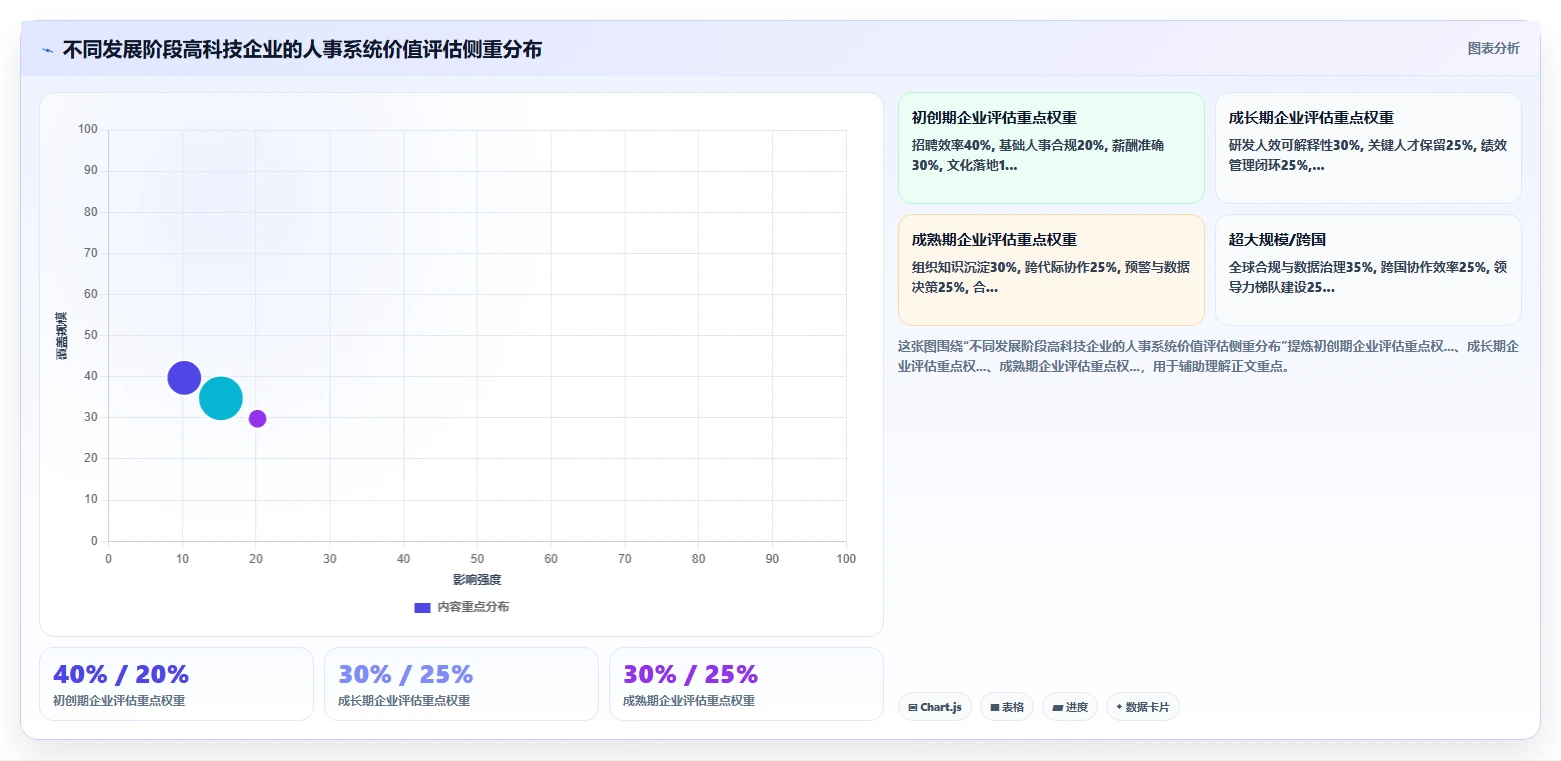Select the 数据卡片 tag

[x=1143, y=707]
